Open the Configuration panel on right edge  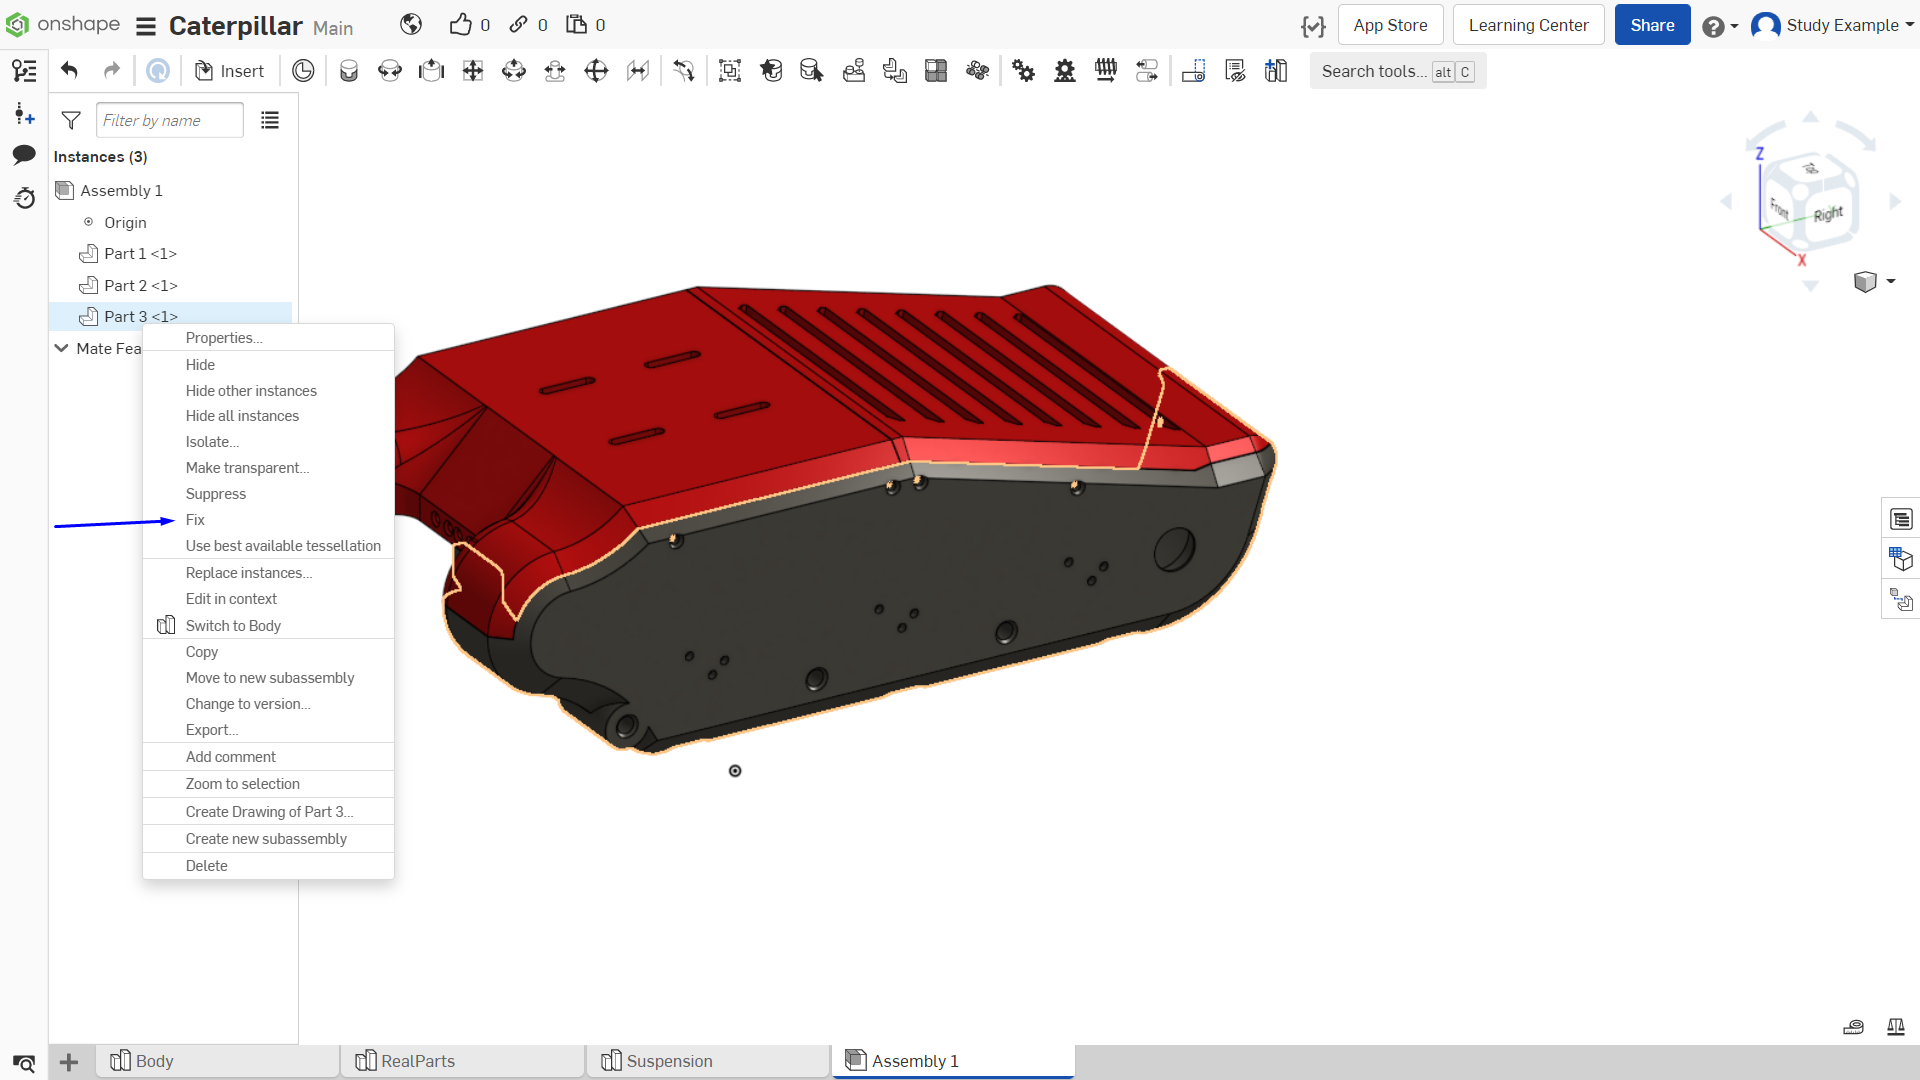point(1901,559)
